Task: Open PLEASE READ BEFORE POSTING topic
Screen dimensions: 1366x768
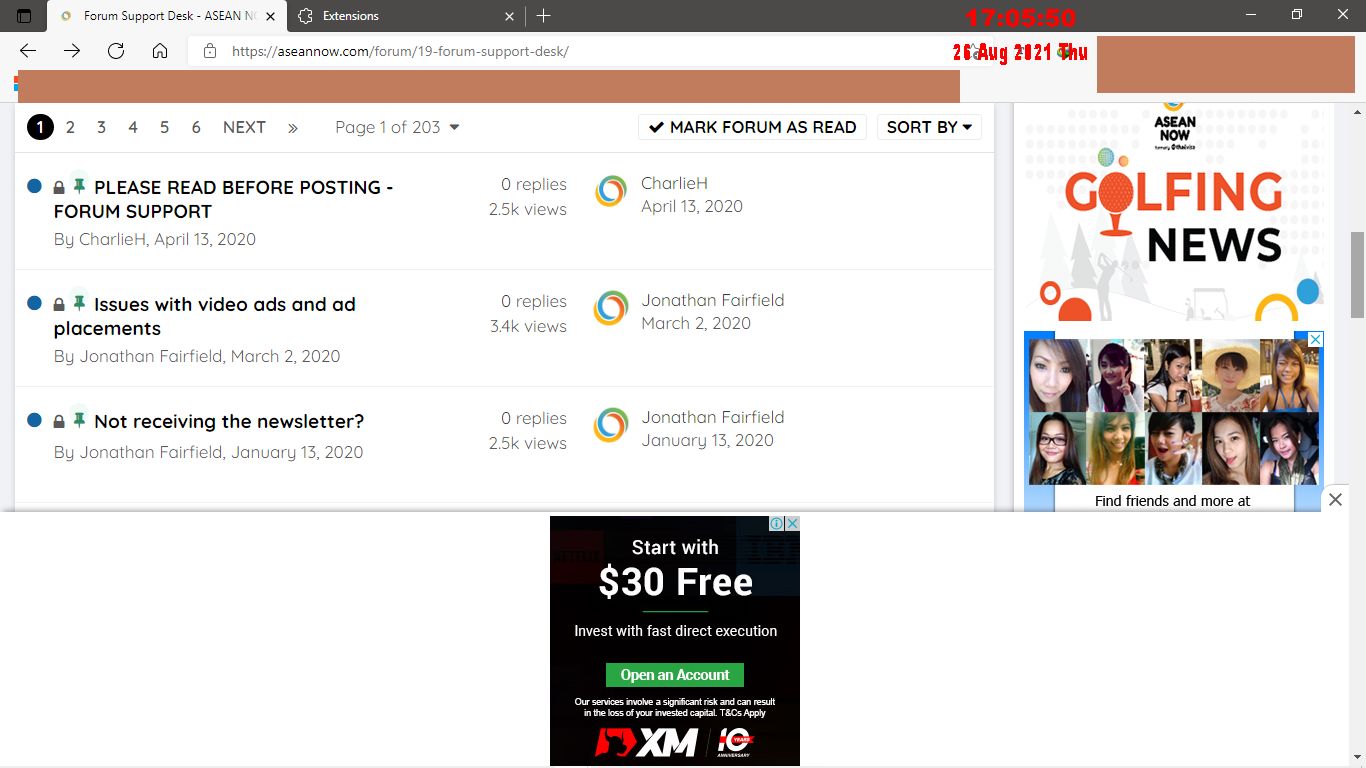Action: [223, 199]
